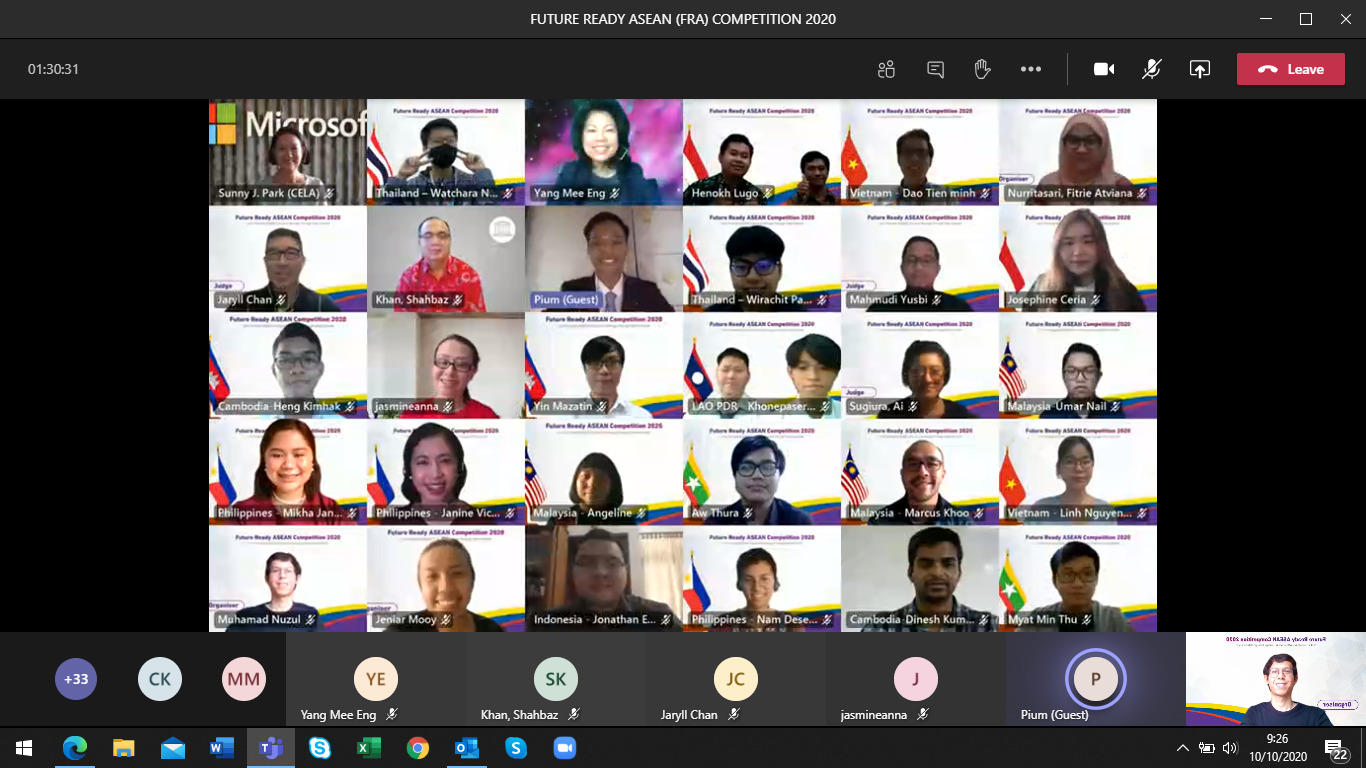Open the Windows notification center
This screenshot has height=768, width=1366.
point(1335,748)
